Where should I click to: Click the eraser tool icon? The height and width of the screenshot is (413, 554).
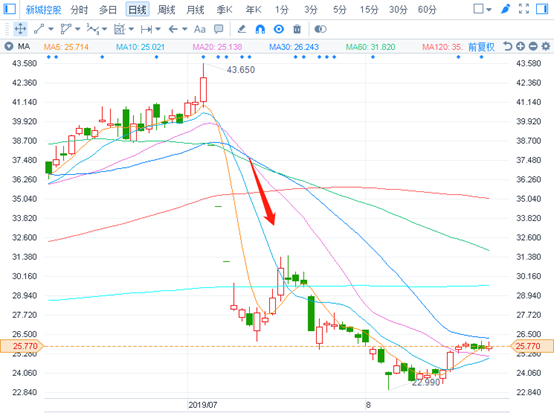[242, 29]
